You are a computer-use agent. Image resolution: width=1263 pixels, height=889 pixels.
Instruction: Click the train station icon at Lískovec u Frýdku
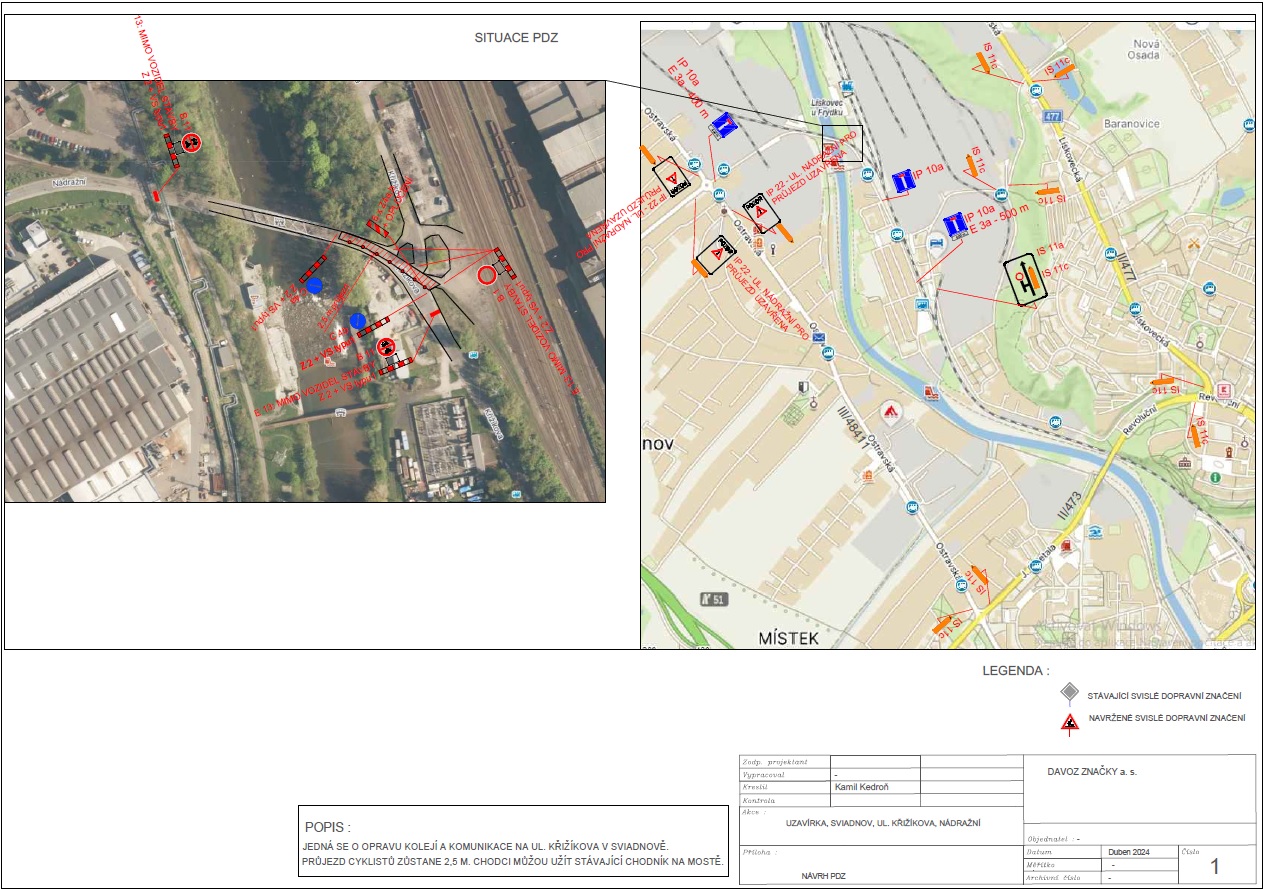(x=848, y=88)
